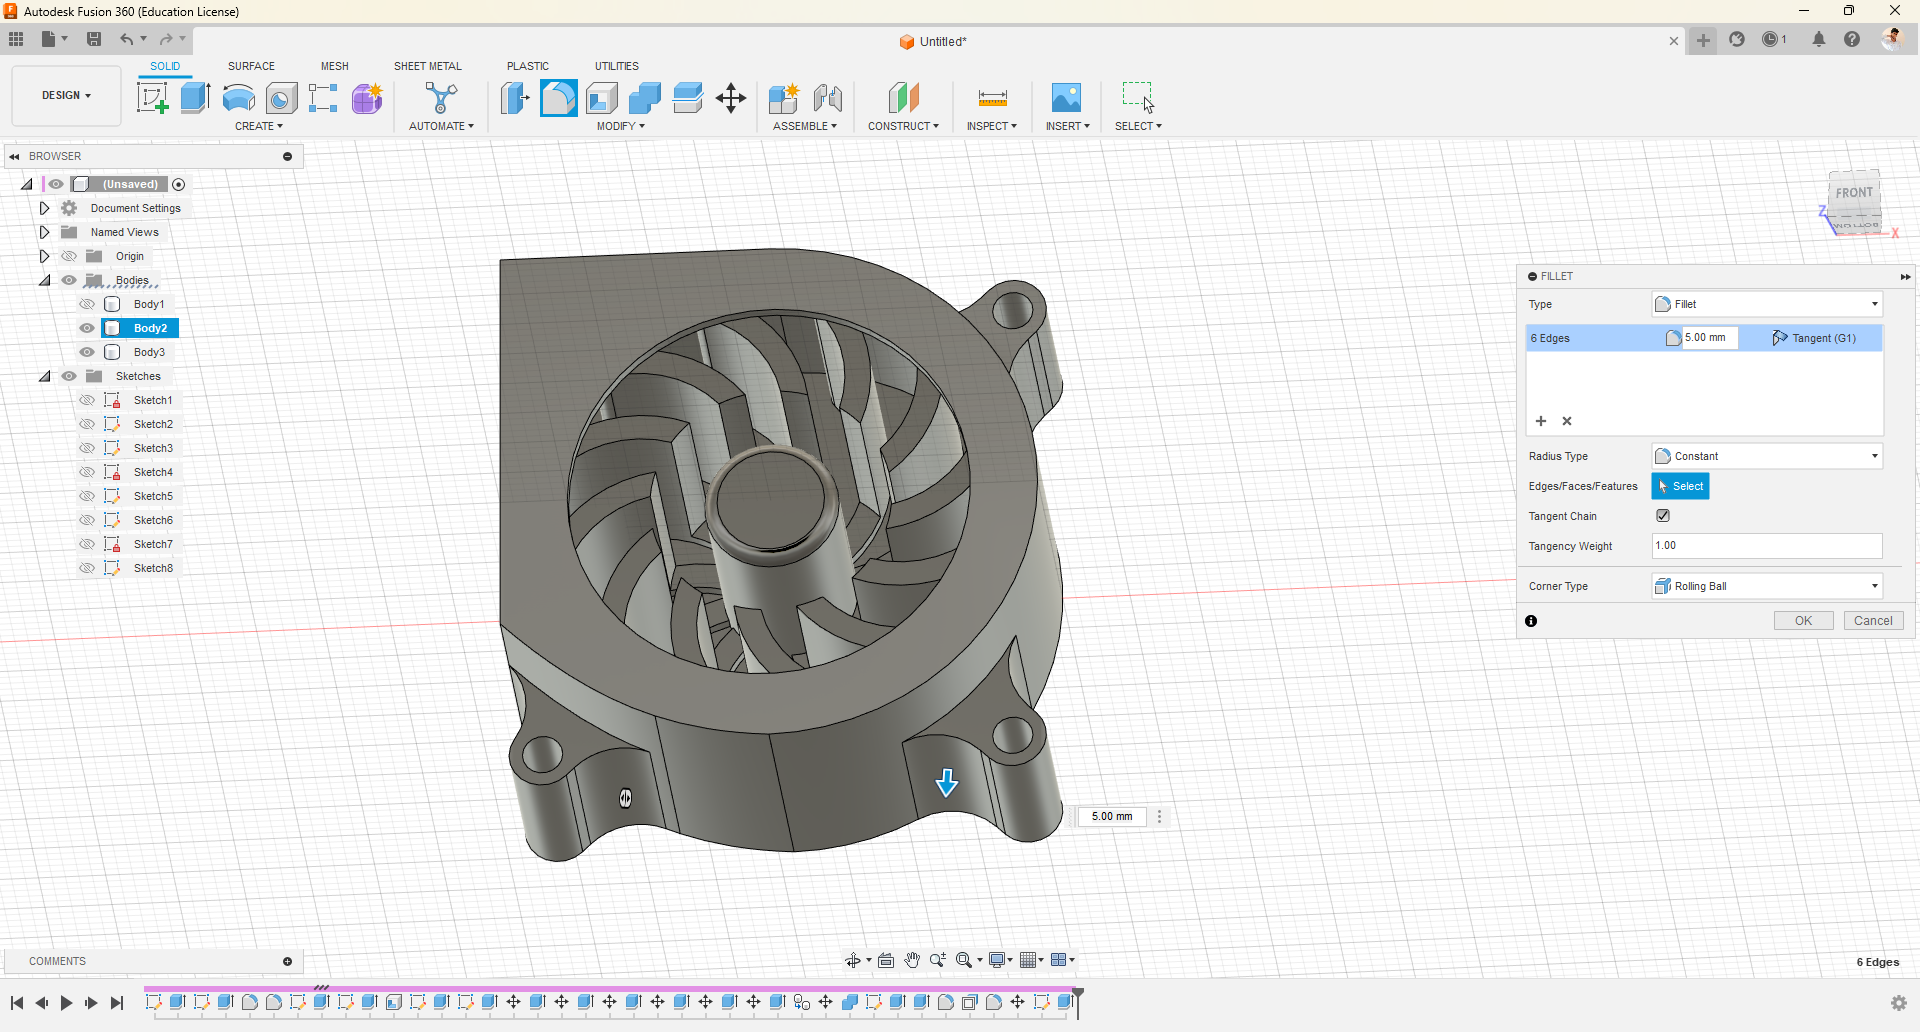Switch to the Surface tab
The width and height of the screenshot is (1920, 1032).
tap(251, 66)
